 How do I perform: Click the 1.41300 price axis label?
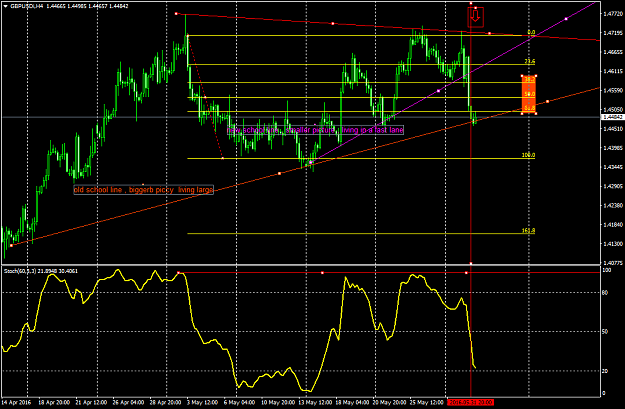tap(613, 244)
